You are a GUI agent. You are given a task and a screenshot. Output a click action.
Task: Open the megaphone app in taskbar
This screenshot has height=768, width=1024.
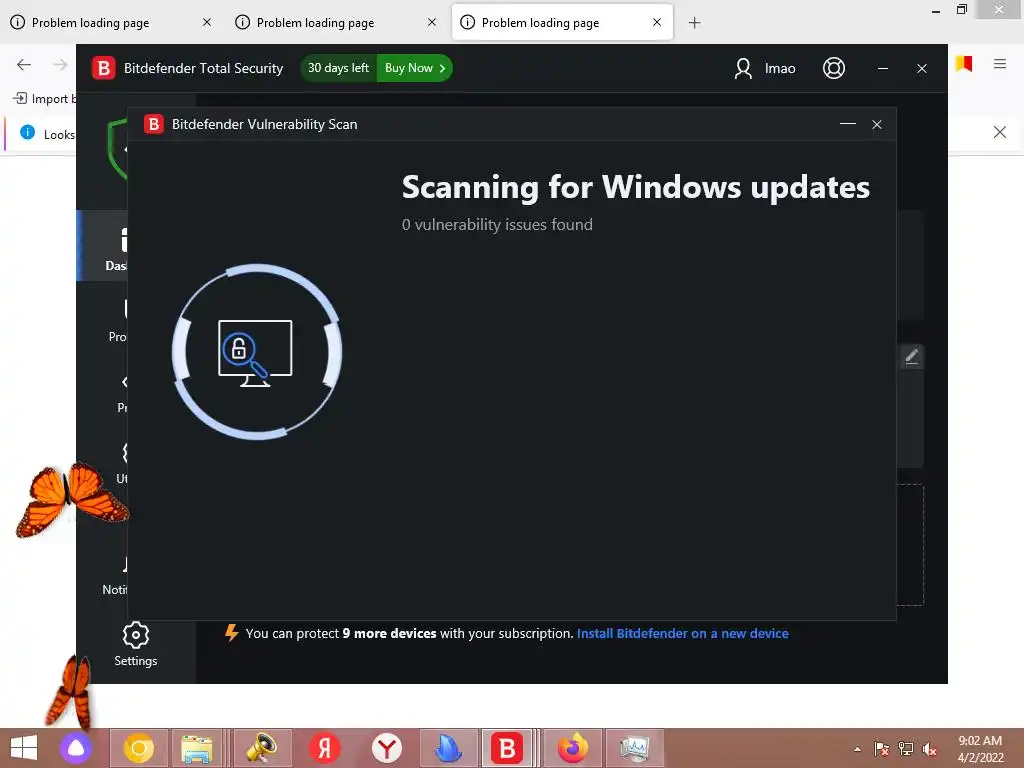[261, 748]
